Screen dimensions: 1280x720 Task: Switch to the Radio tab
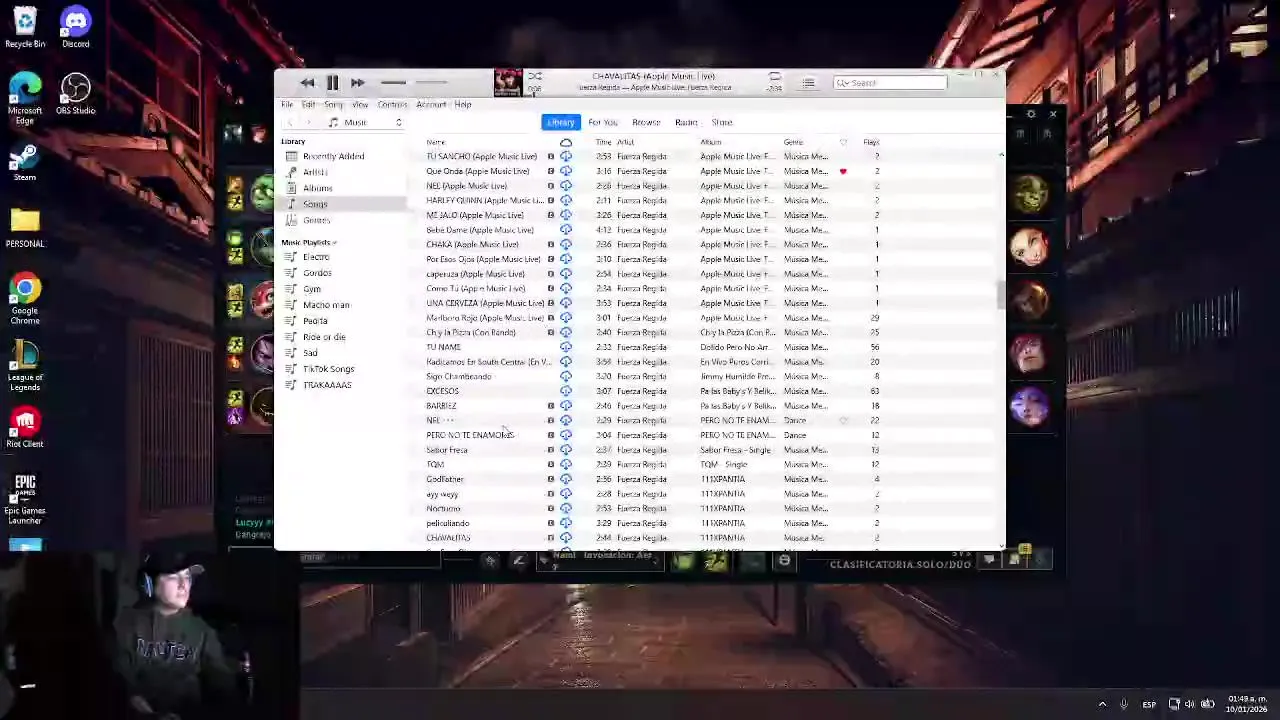coord(686,122)
